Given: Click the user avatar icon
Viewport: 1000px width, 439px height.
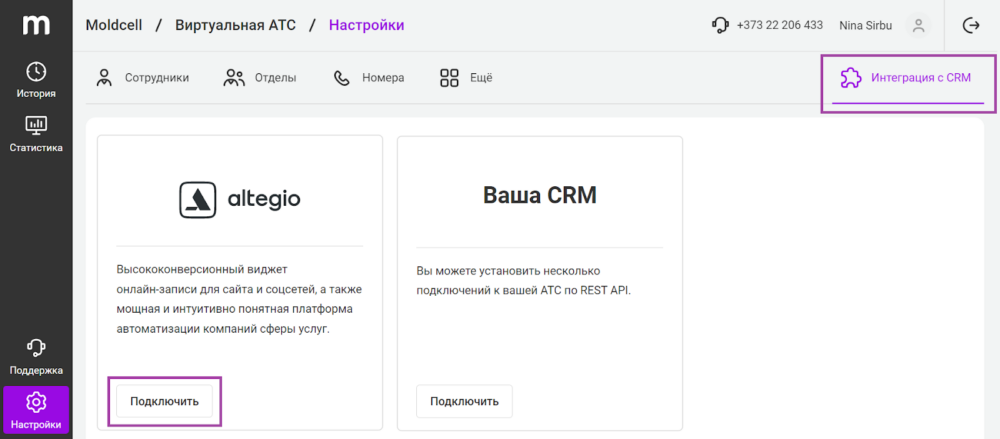Looking at the screenshot, I should pyautogui.click(x=918, y=26).
